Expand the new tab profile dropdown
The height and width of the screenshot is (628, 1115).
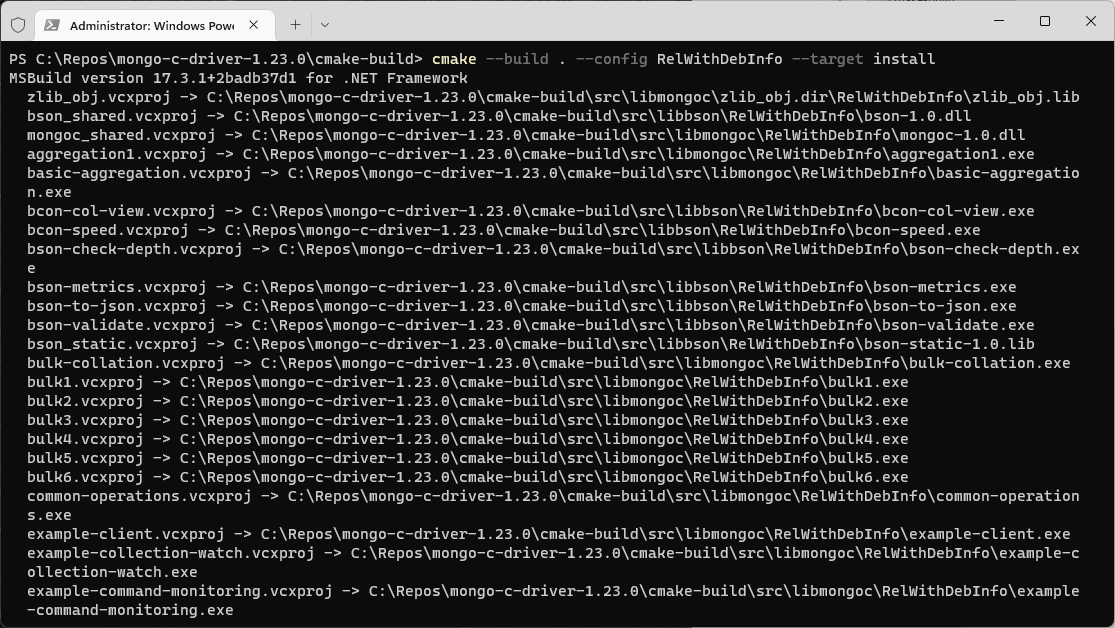pos(325,24)
